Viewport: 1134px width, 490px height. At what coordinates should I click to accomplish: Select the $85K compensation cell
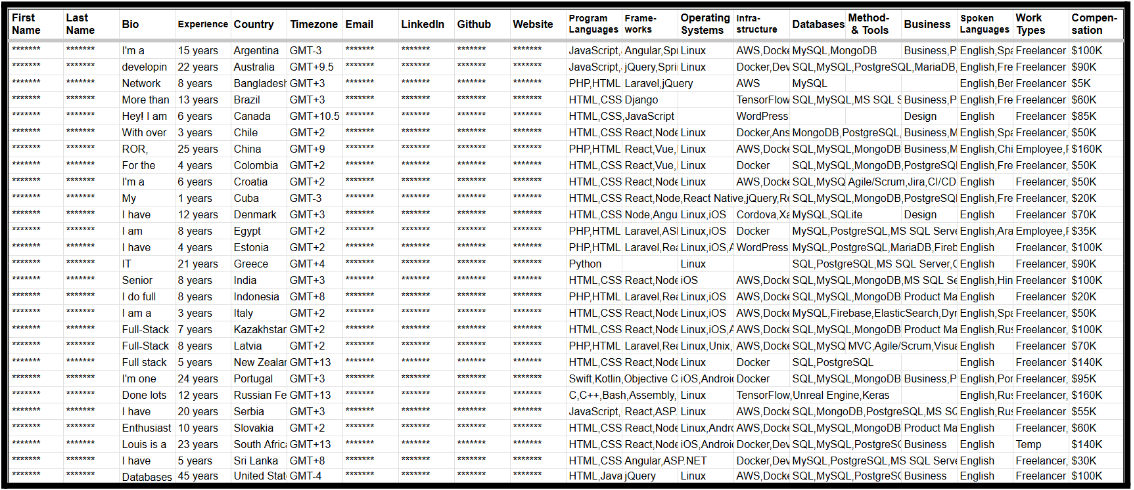tap(1085, 116)
